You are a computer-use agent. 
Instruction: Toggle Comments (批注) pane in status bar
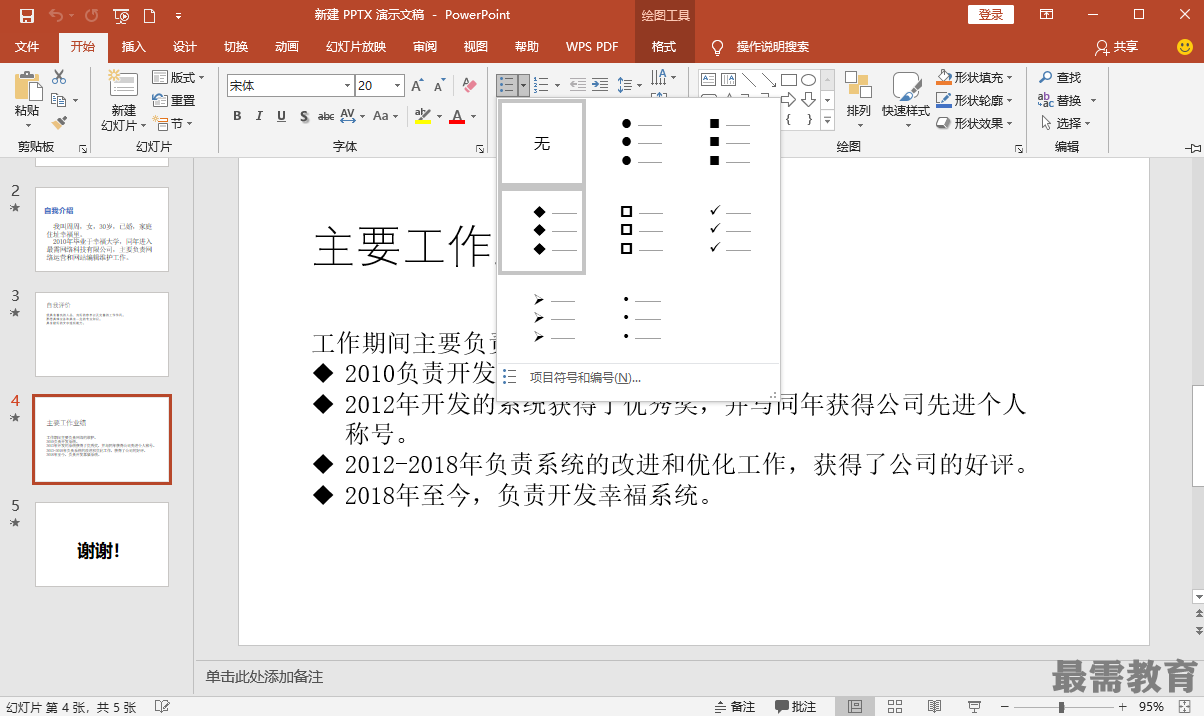click(796, 706)
